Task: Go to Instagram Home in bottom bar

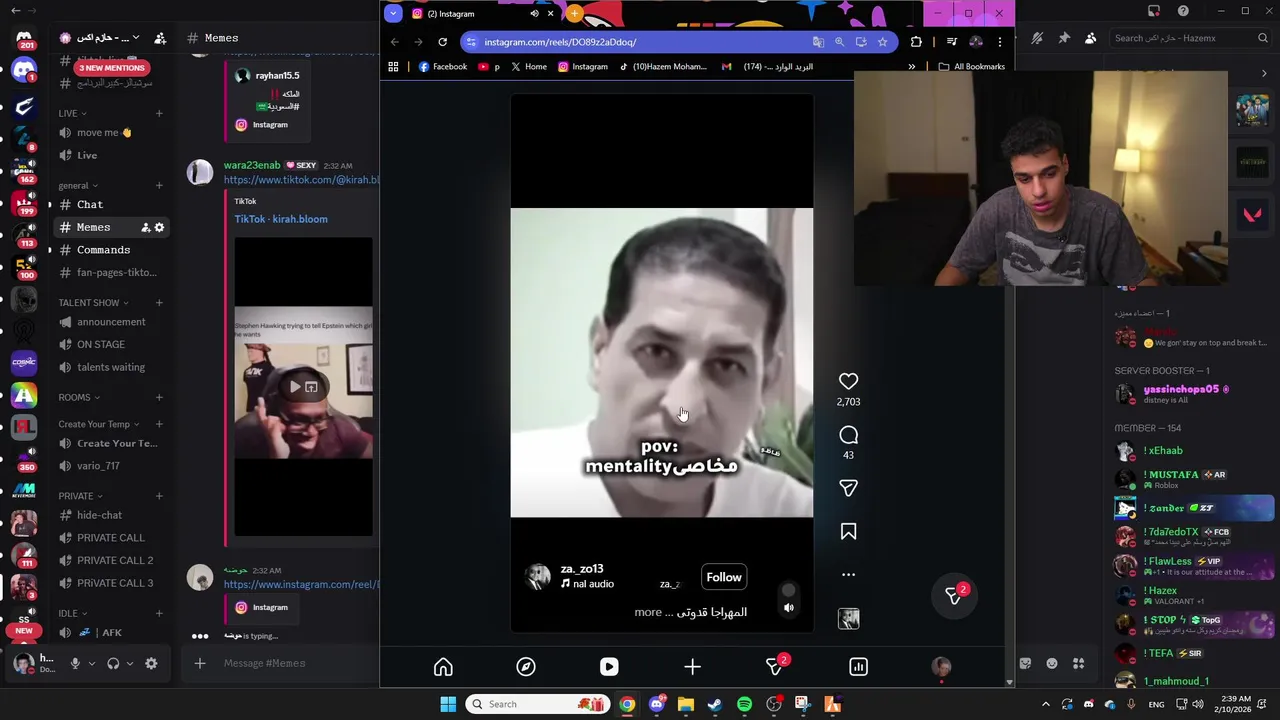Action: pos(443,667)
